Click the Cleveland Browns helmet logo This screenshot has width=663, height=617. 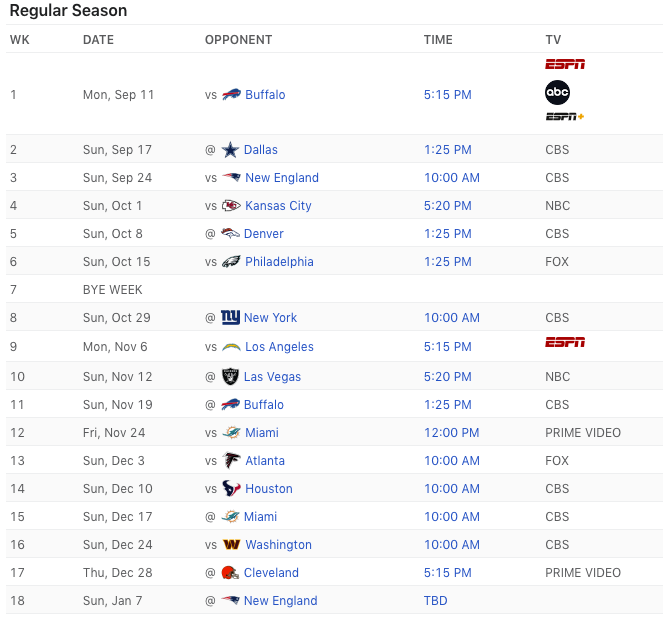click(230, 573)
